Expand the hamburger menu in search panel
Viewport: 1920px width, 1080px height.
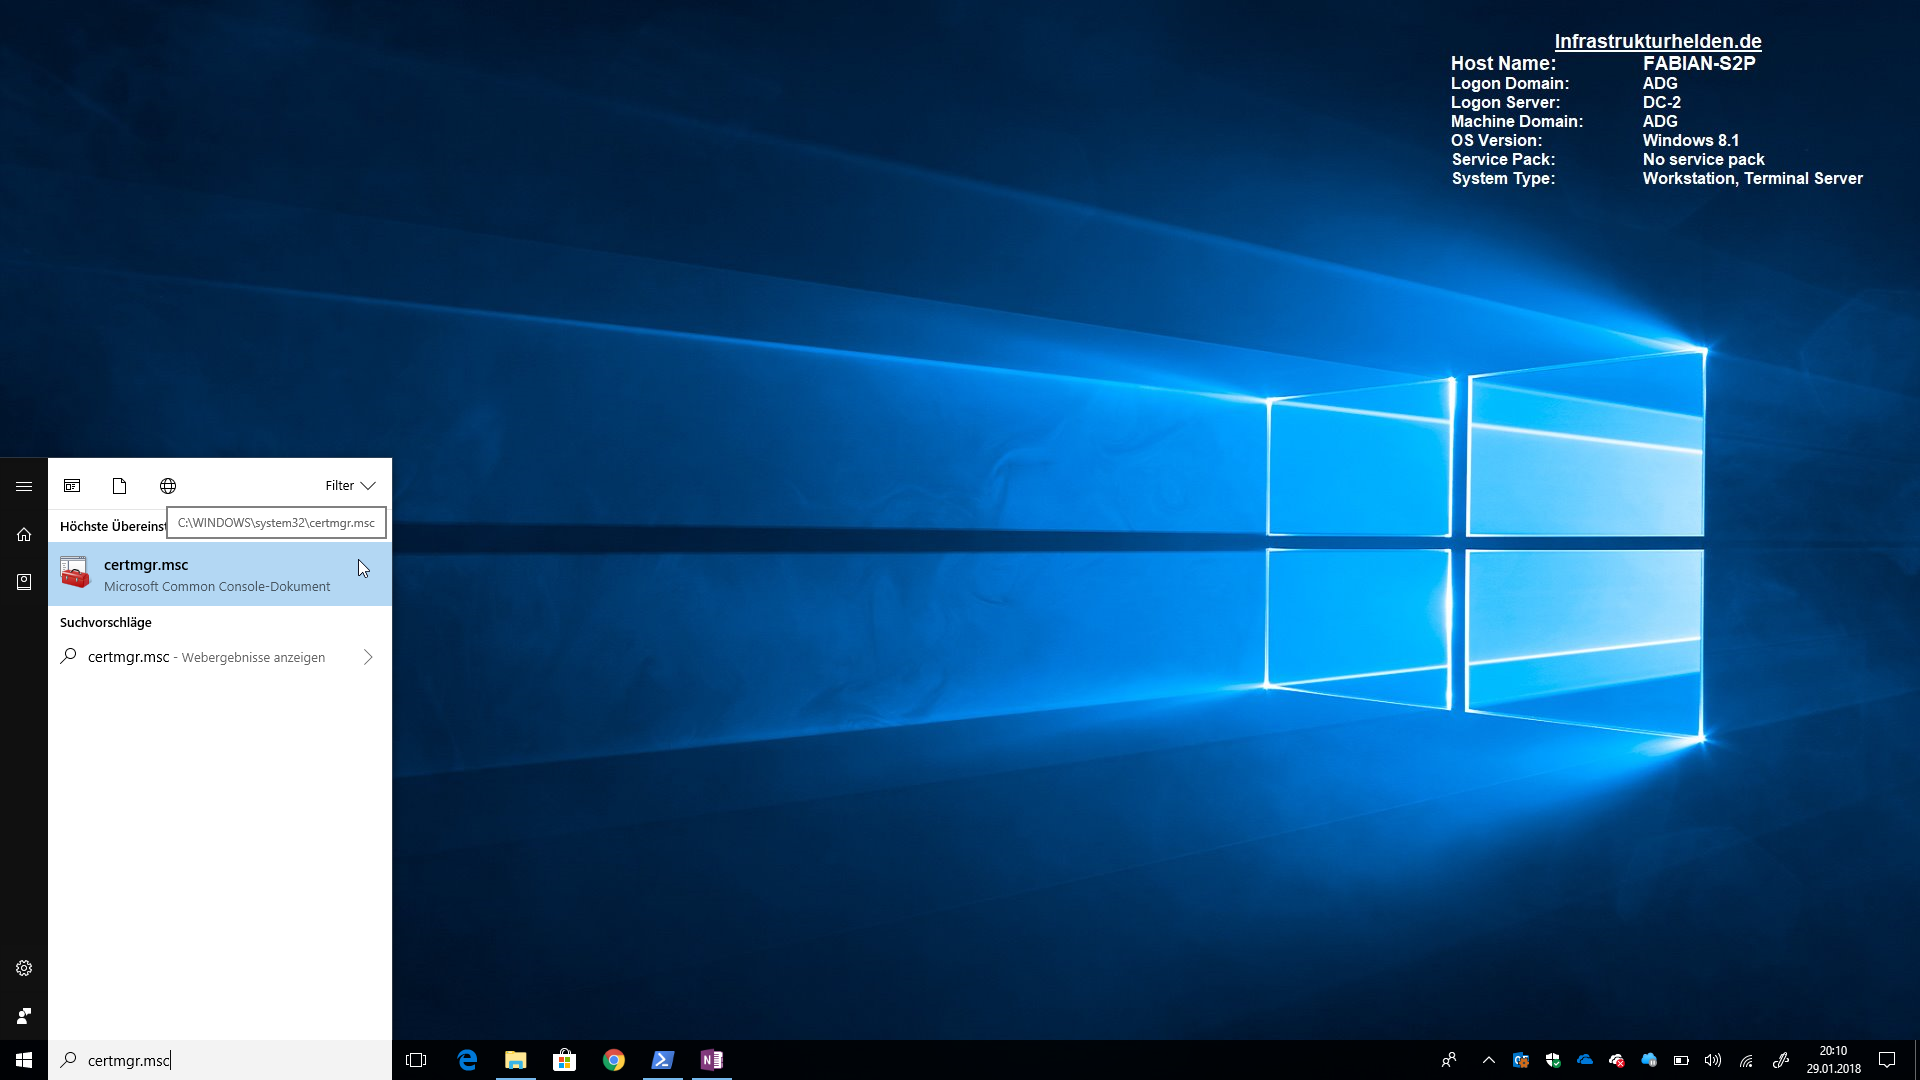(24, 486)
